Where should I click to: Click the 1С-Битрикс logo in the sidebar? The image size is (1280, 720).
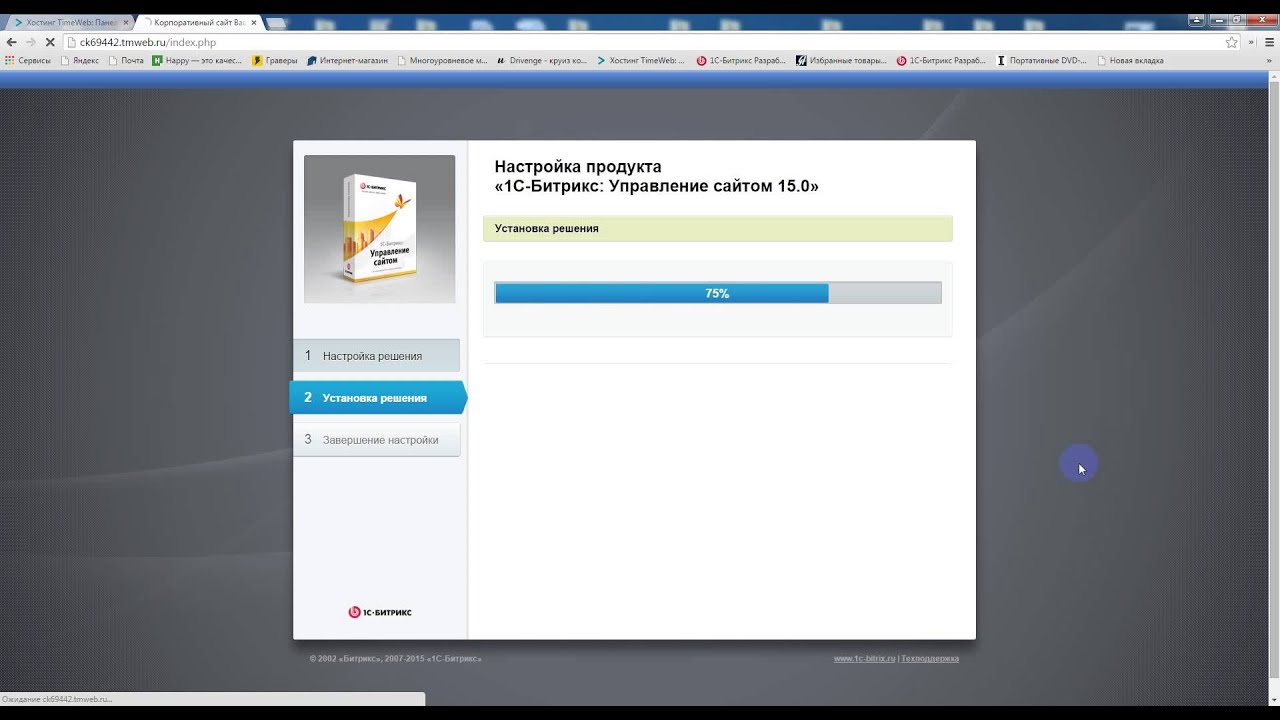click(380, 612)
